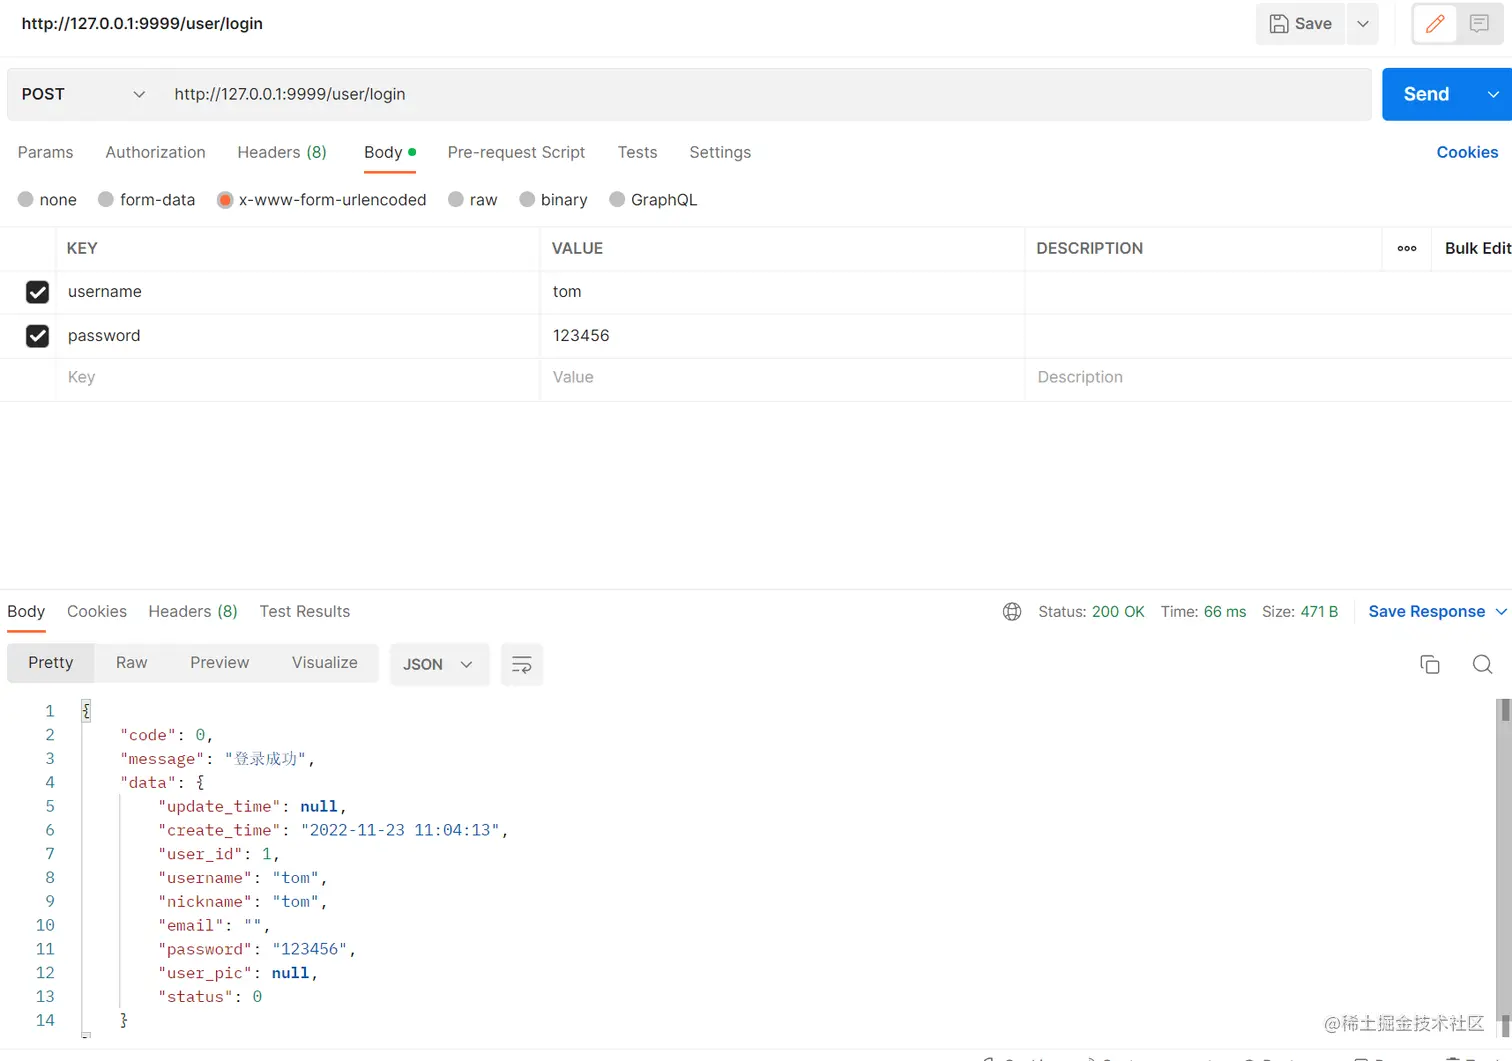Click the "message" line in response
Viewport: 1512px width, 1061px height.
(217, 759)
